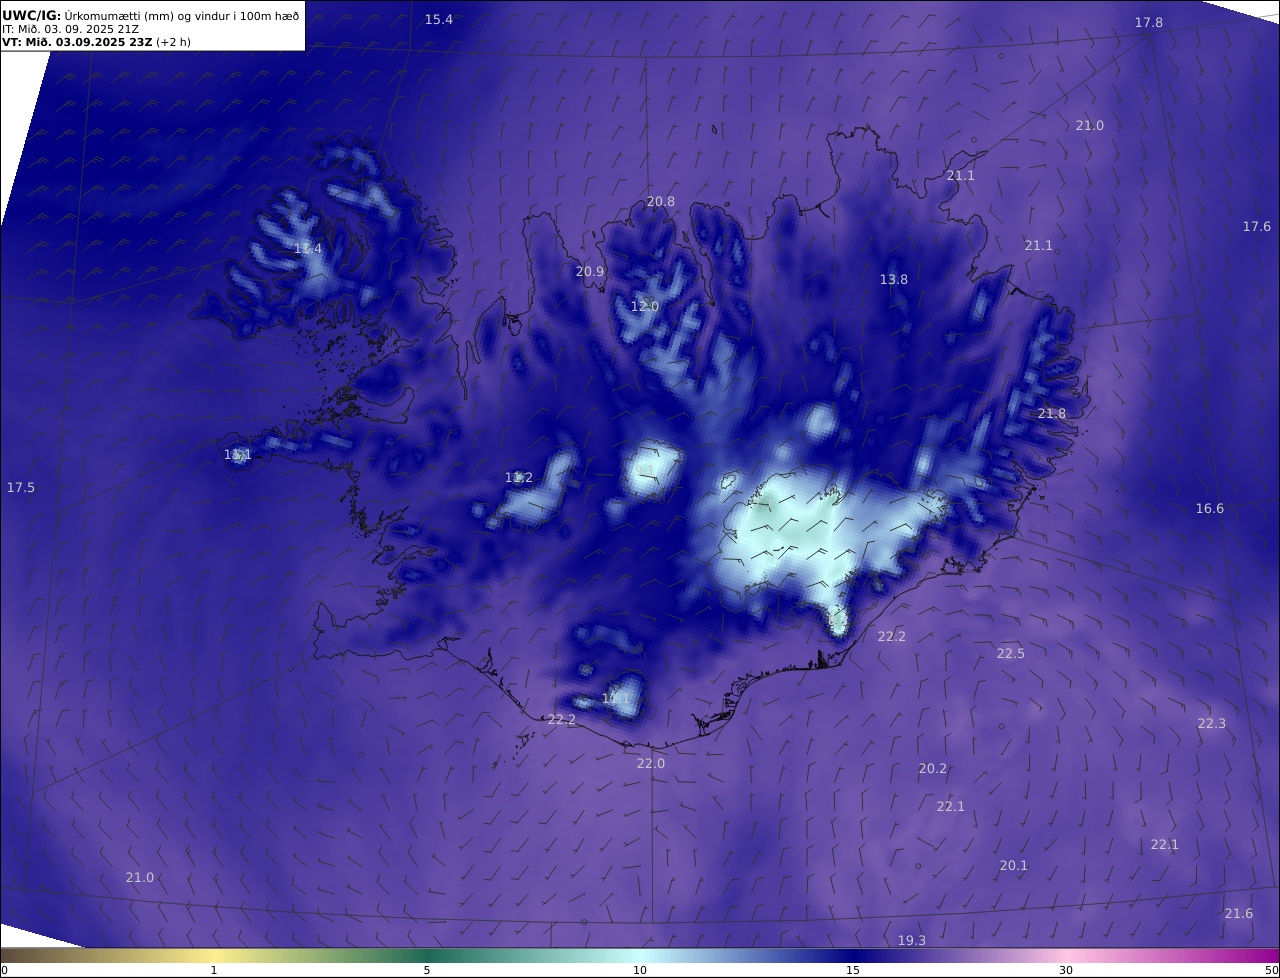Select the value label 22.3
Image resolution: width=1280 pixels, height=978 pixels.
1212,724
